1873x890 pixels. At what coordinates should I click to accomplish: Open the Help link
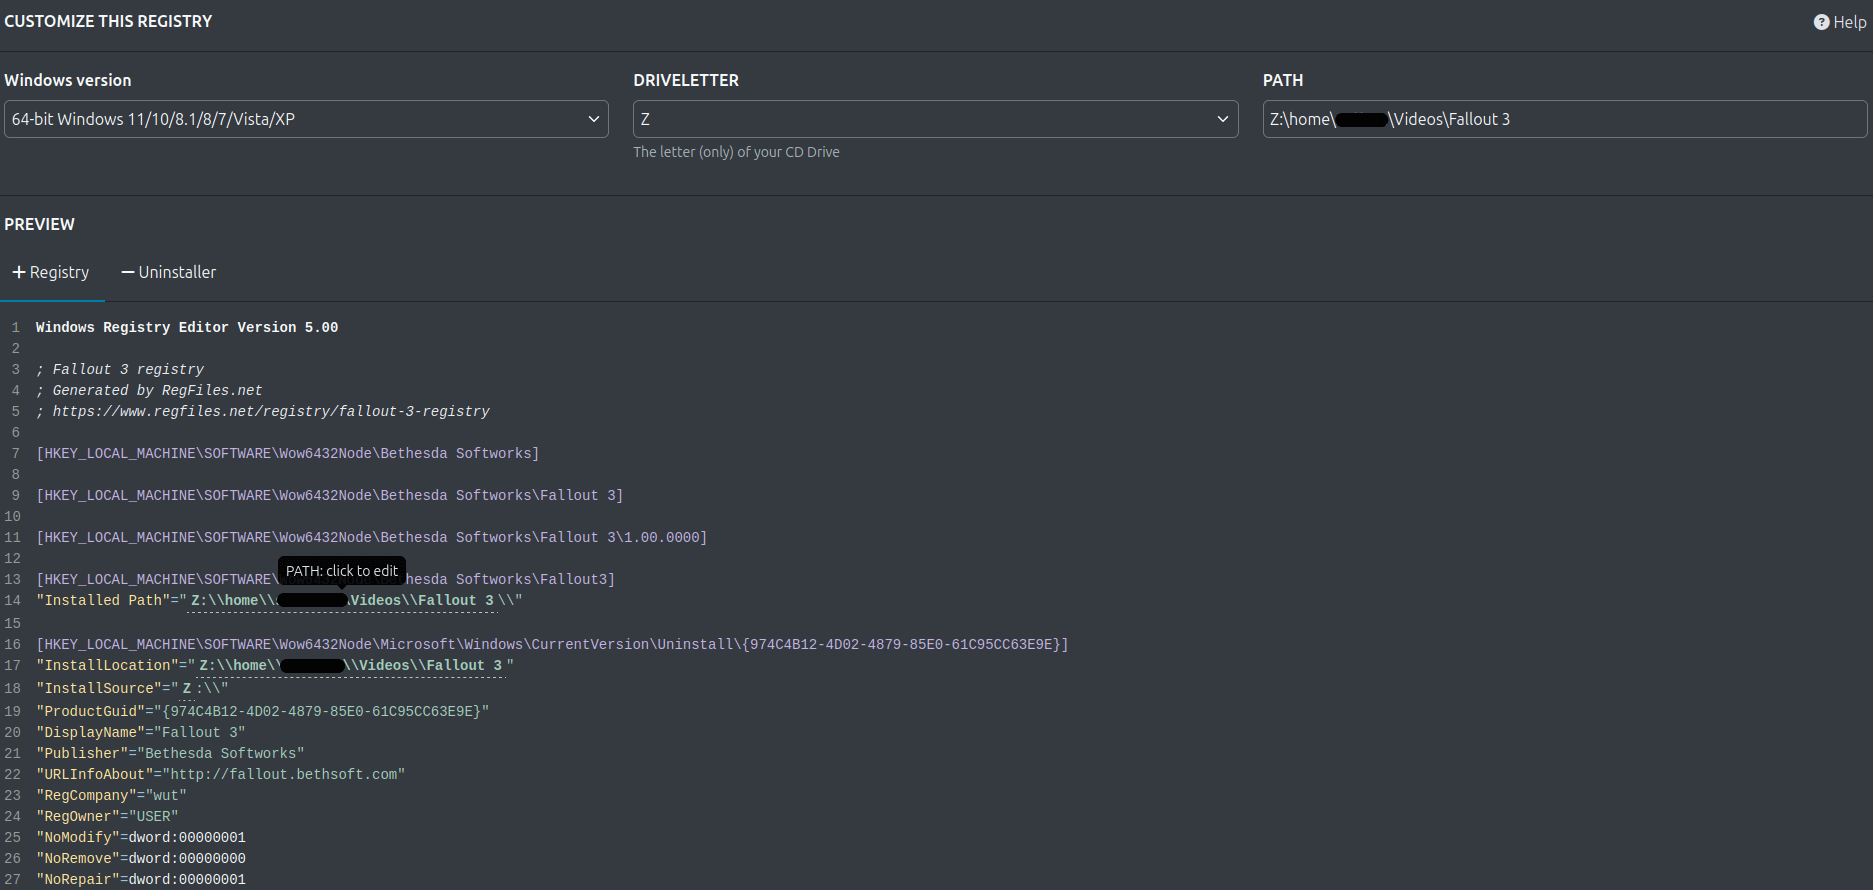tap(1839, 22)
